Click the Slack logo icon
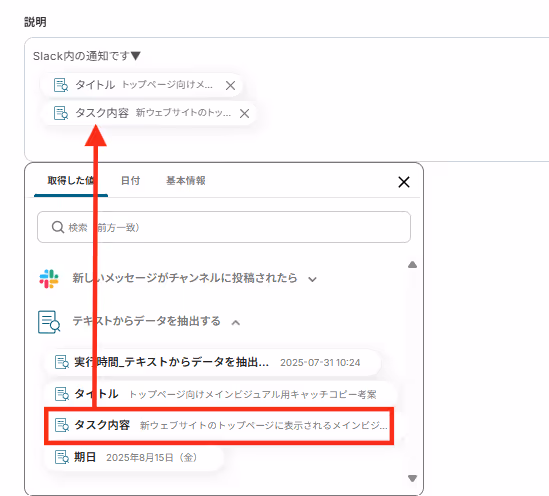The image size is (549, 496). tap(49, 279)
